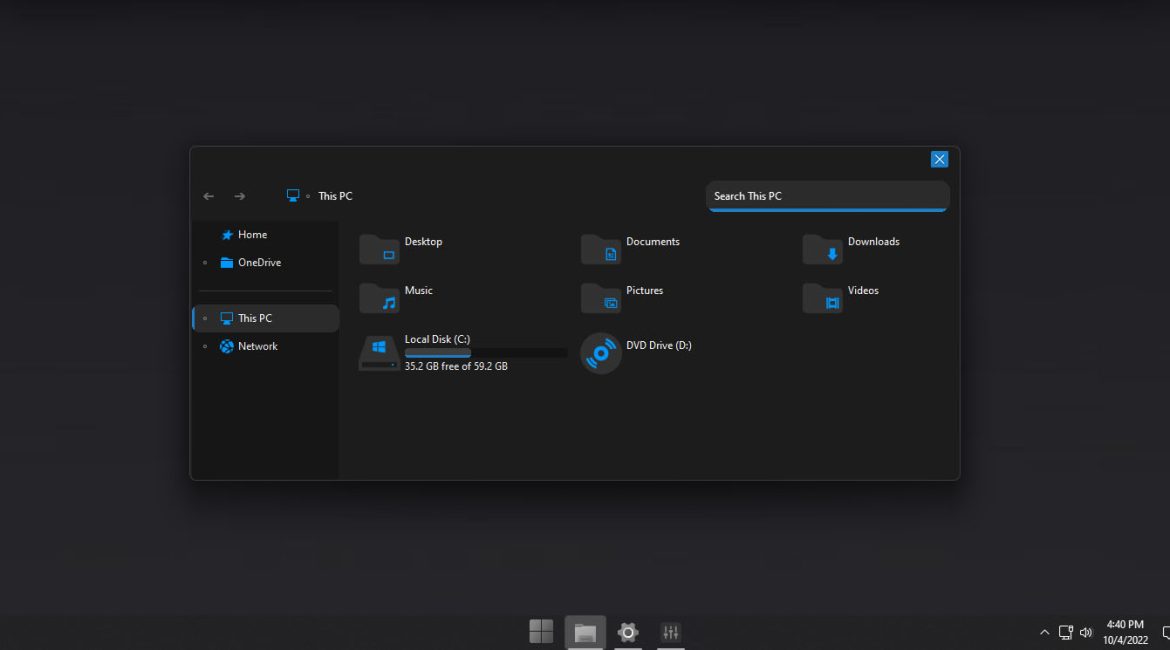
Task: Open the Pictures folder icon
Action: pos(601,298)
